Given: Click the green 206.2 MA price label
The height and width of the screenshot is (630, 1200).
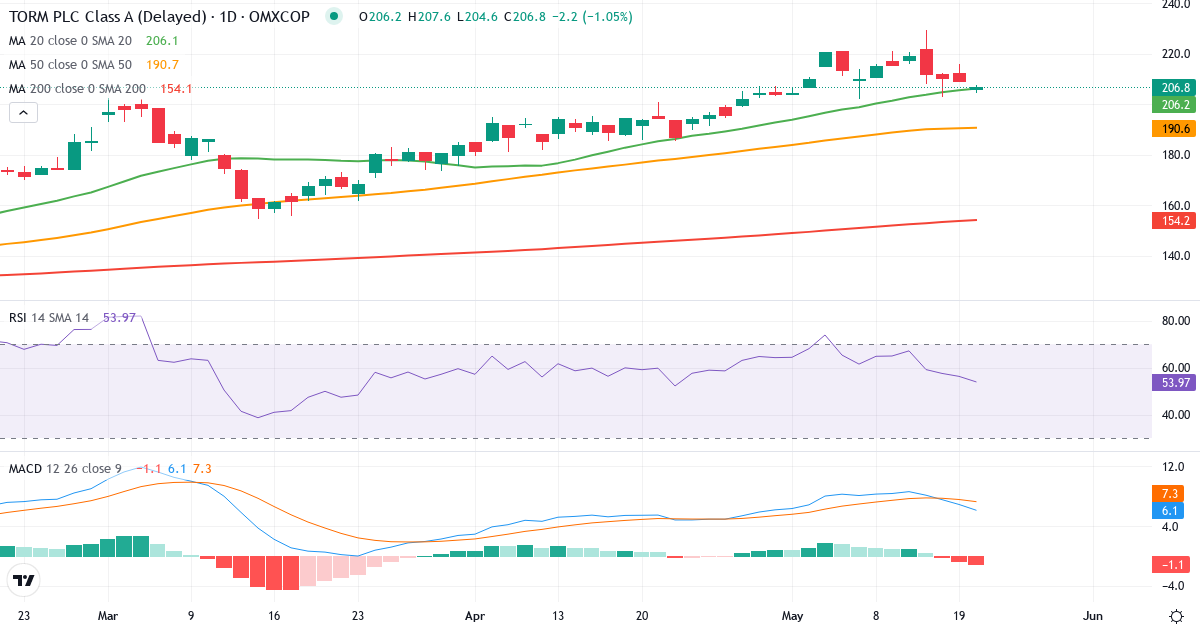Looking at the screenshot, I should pyautogui.click(x=1172, y=104).
